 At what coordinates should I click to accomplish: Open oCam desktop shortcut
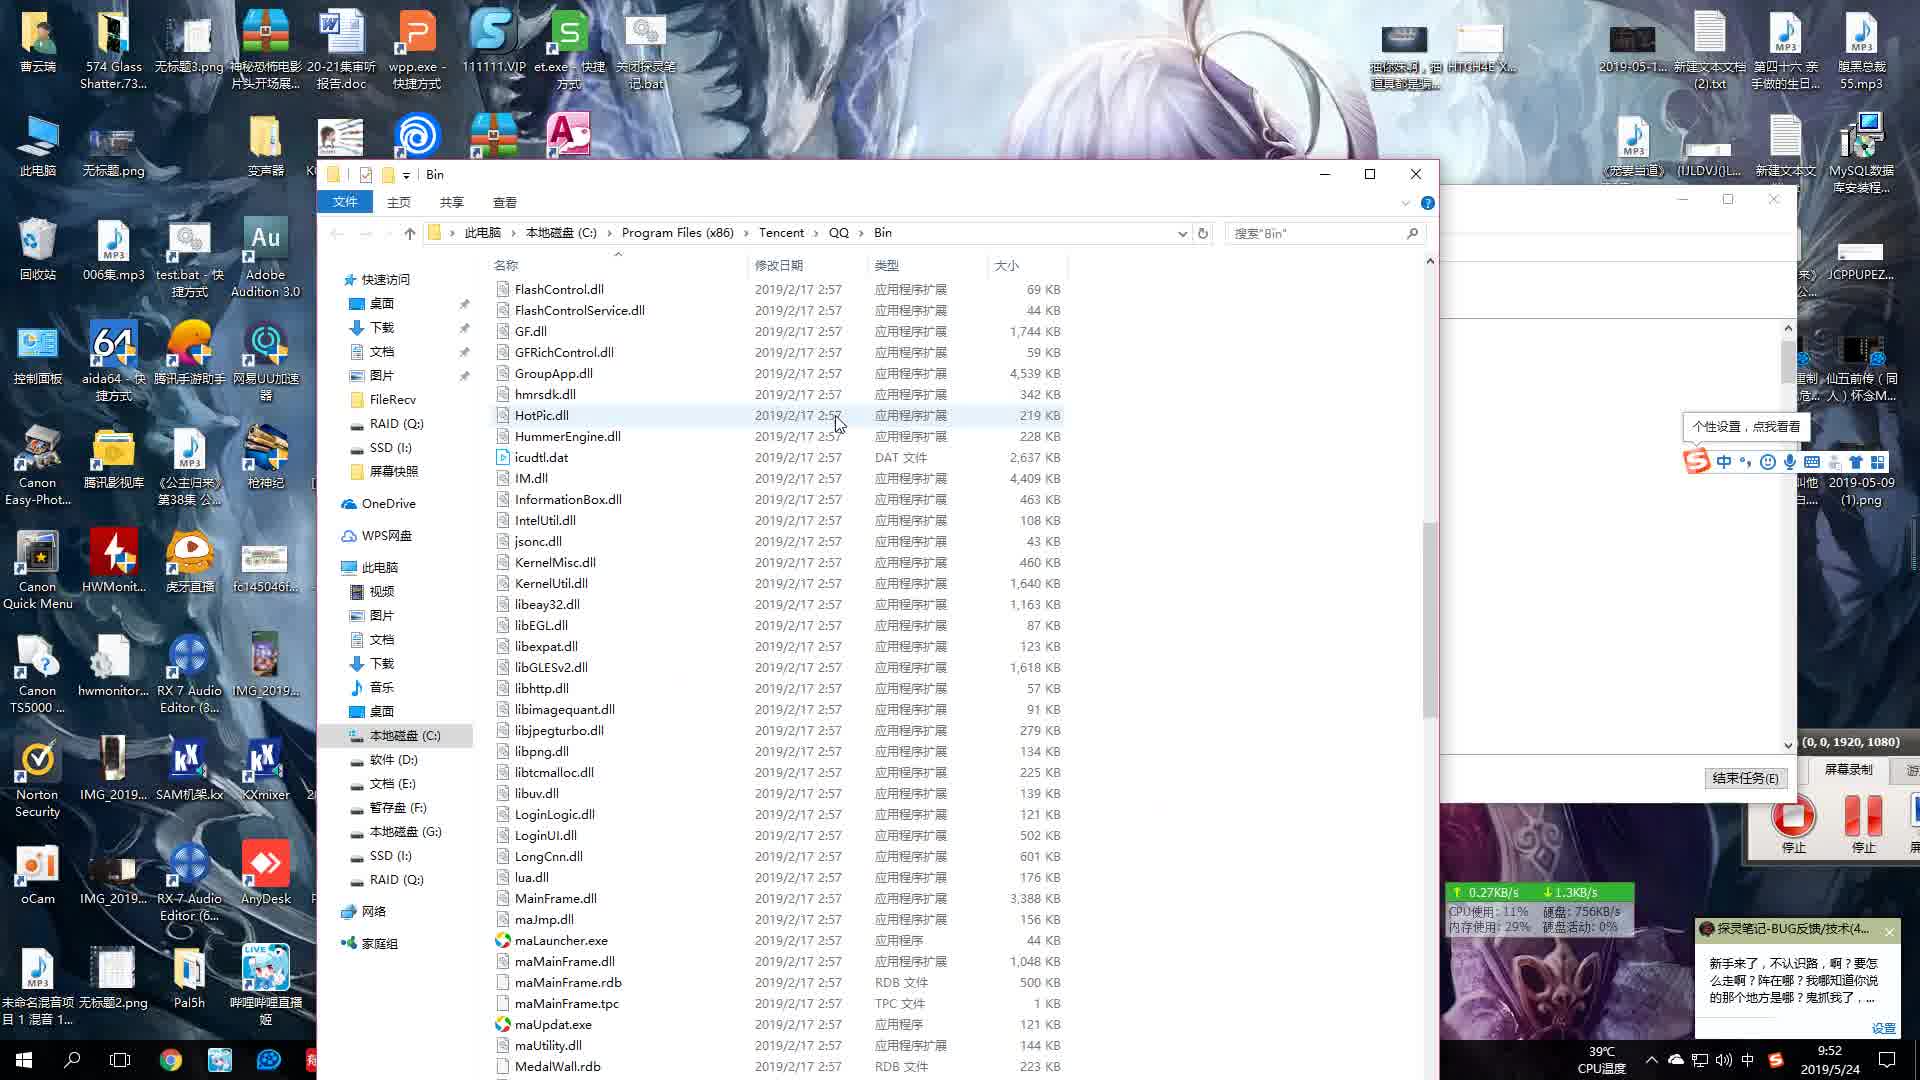(37, 872)
